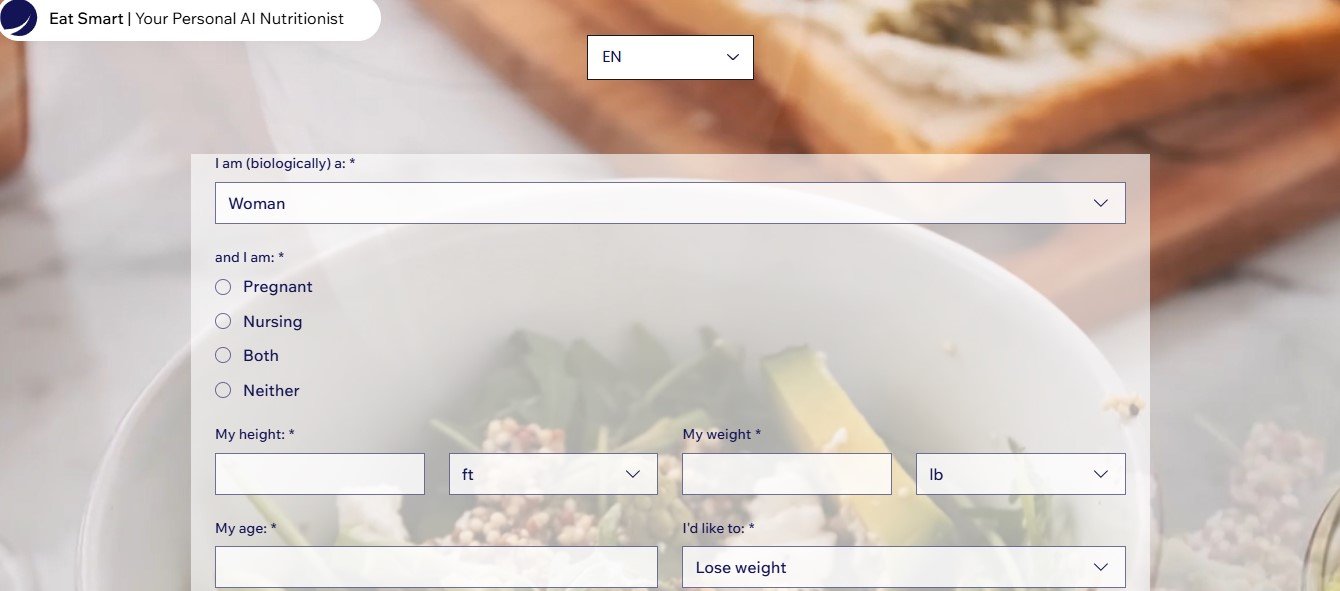Click the chevron arrow beside Woman
The image size is (1340, 591).
pyautogui.click(x=1101, y=203)
